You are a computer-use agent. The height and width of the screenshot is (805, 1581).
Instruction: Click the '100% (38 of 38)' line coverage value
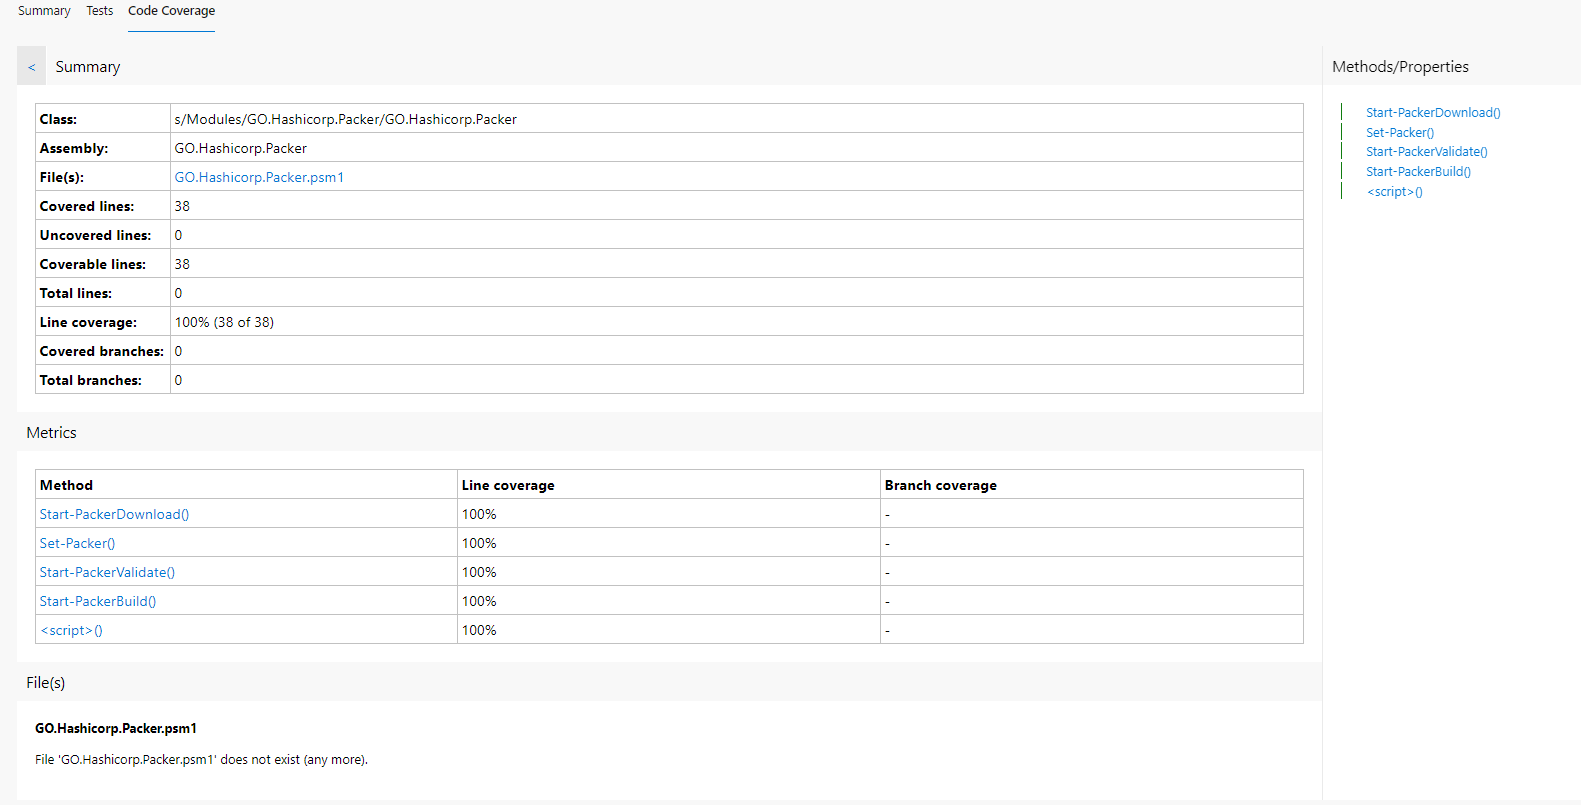pyautogui.click(x=224, y=322)
